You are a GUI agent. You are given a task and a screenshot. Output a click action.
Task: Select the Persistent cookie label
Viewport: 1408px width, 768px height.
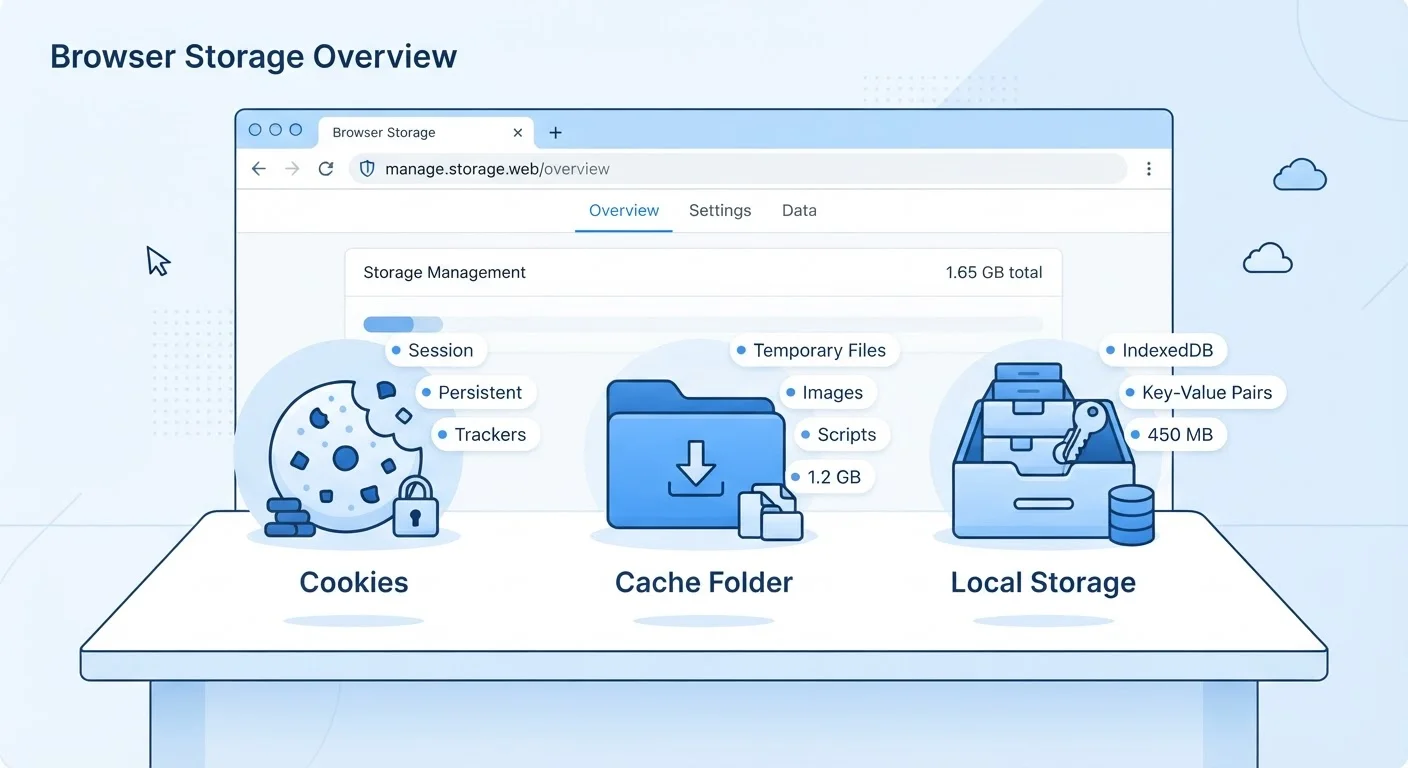[475, 393]
